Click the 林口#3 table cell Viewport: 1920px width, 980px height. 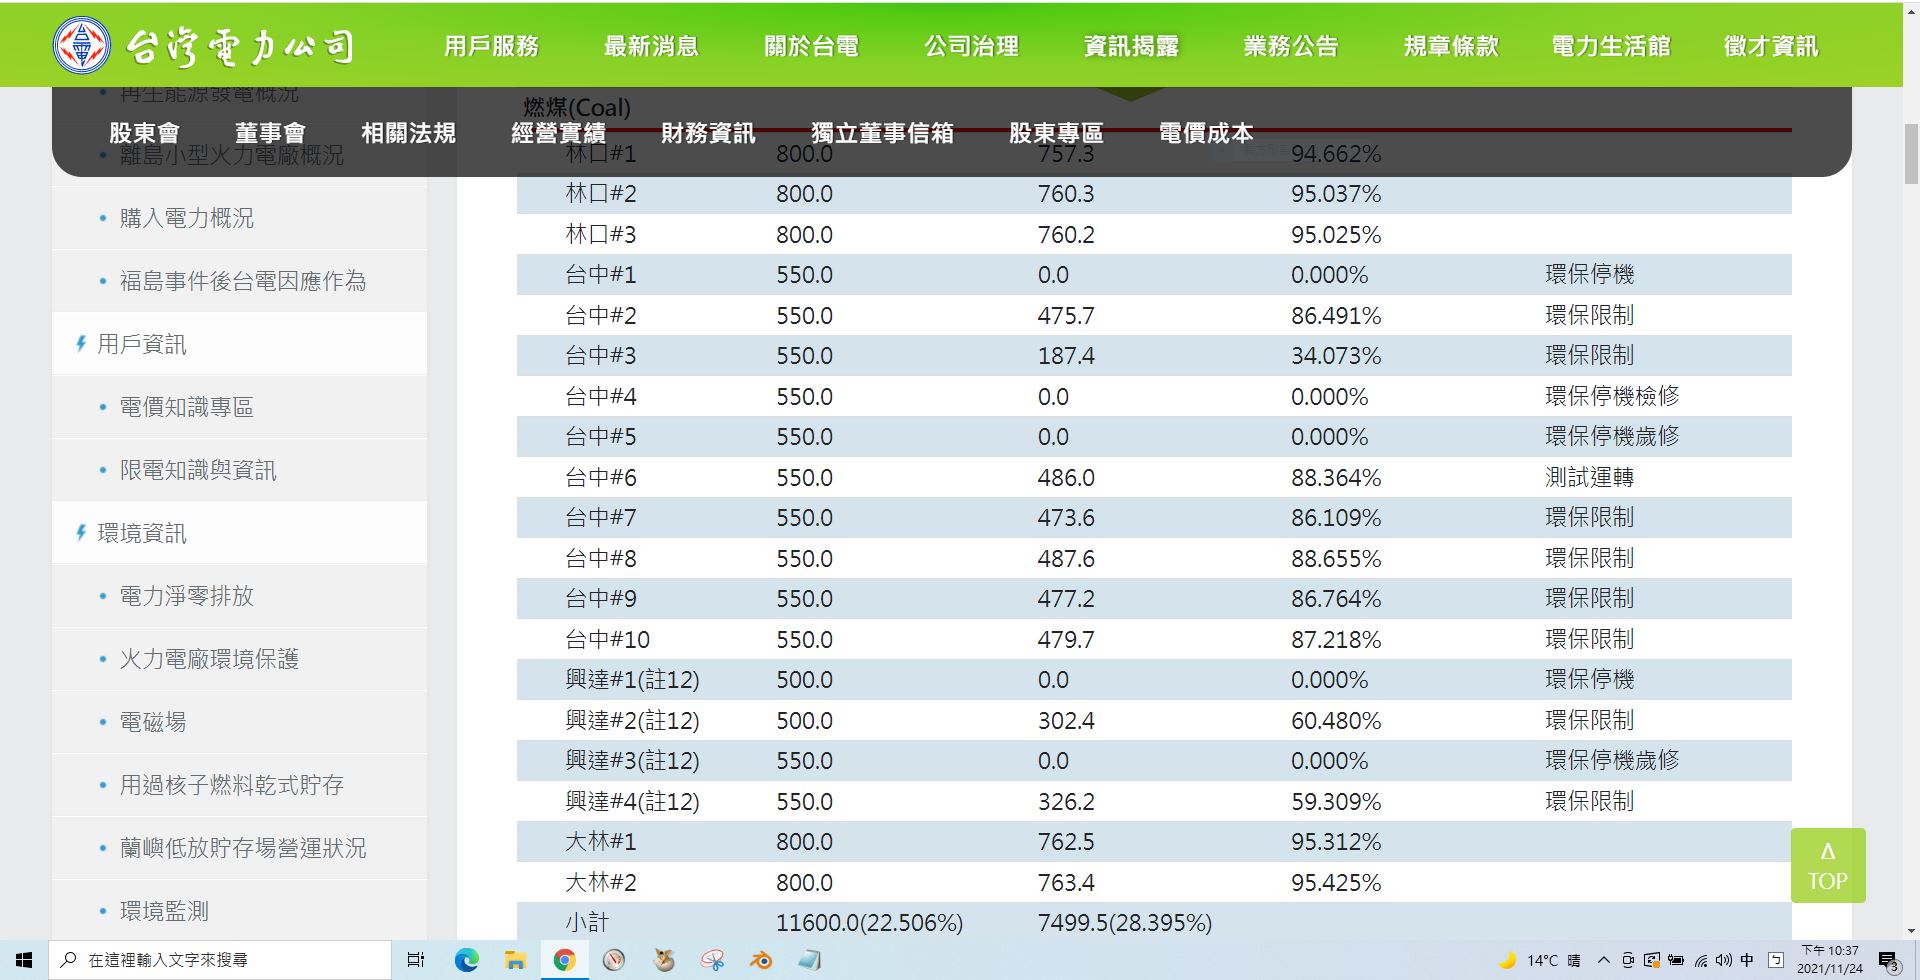click(x=601, y=234)
